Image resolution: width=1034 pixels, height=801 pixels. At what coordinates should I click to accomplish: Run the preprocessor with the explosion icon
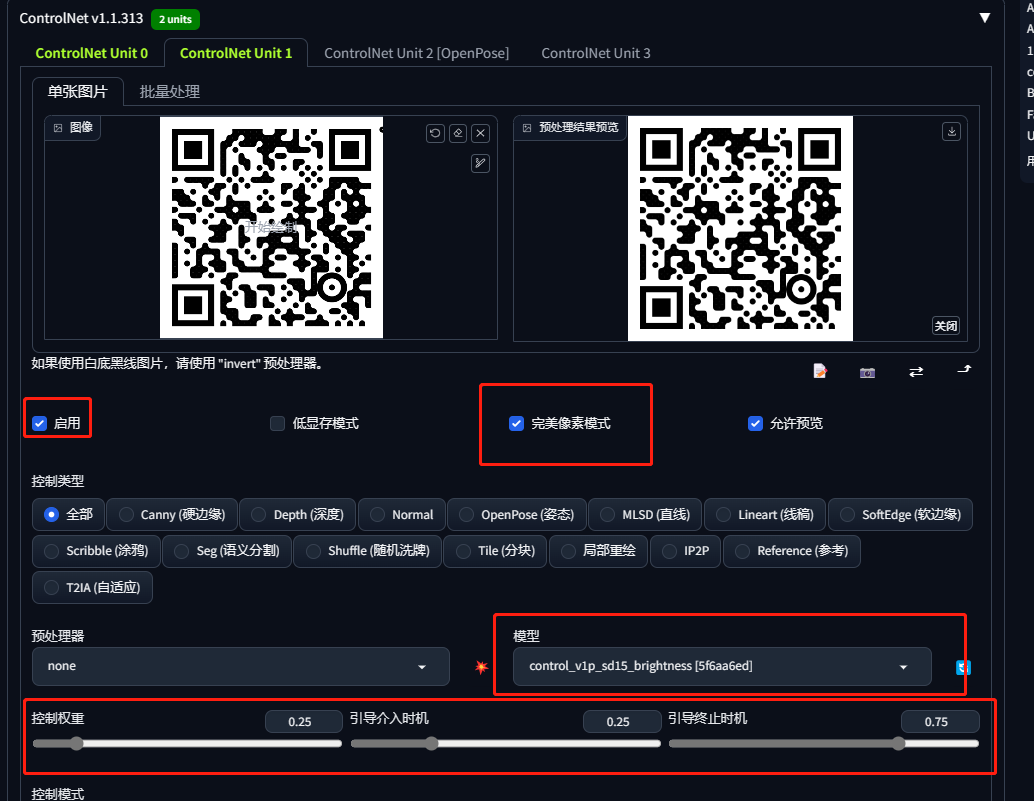click(x=481, y=667)
